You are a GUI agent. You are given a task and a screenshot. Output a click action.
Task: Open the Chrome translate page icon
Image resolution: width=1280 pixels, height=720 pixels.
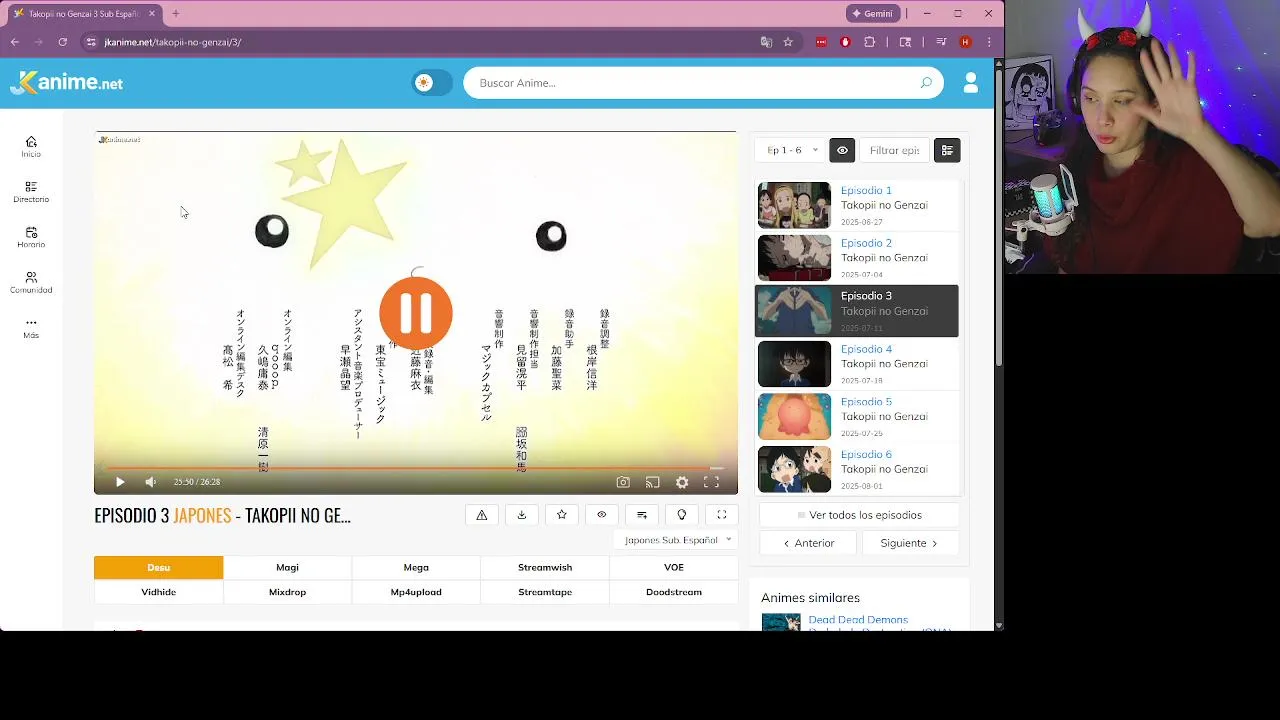[766, 42]
